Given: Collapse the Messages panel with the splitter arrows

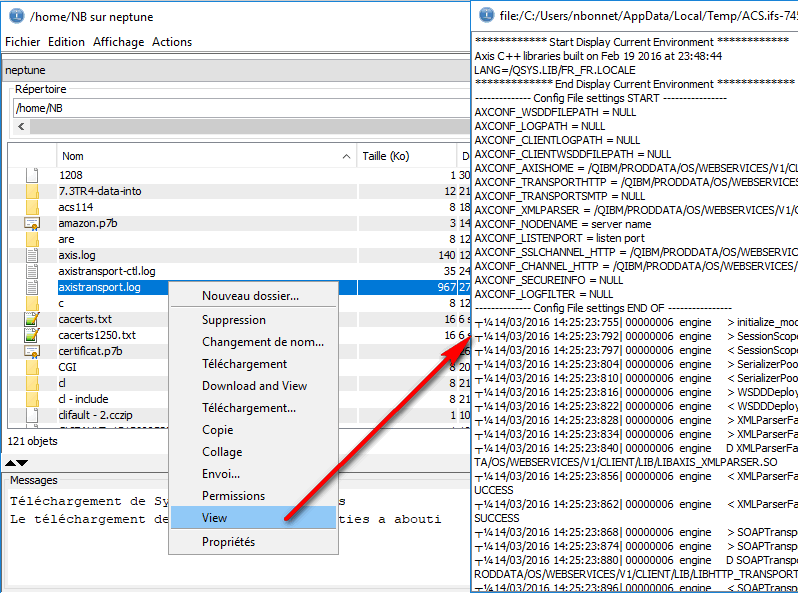Looking at the screenshot, I should coord(16,463).
